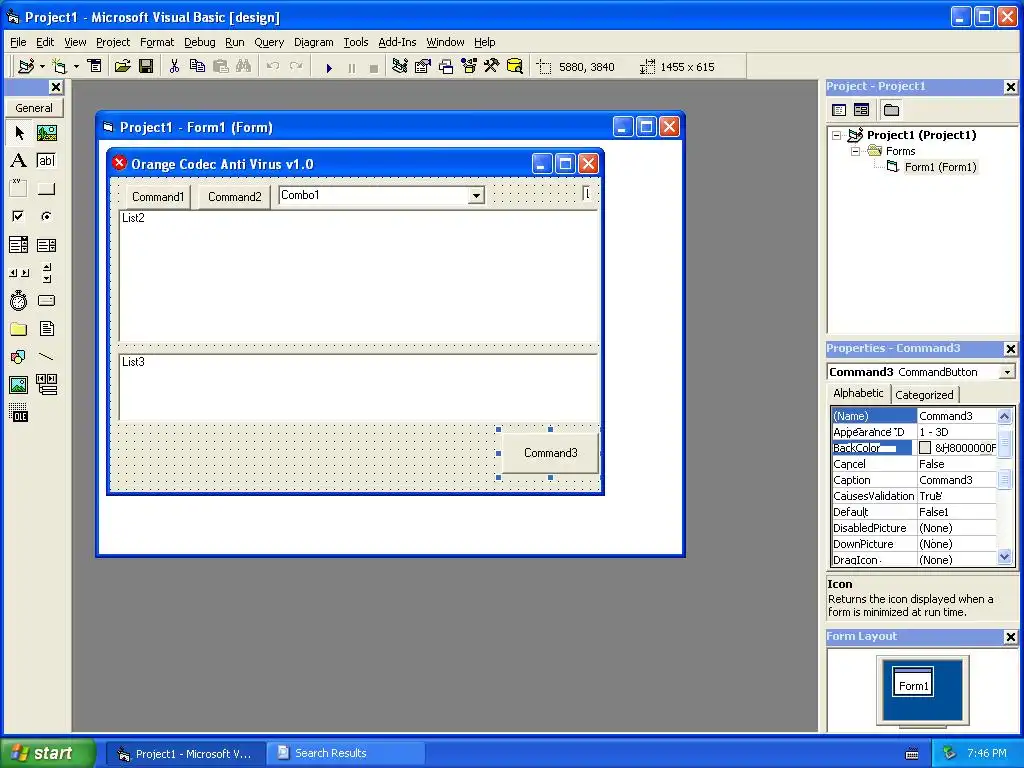The image size is (1024, 768).
Task: Select the DirListBox folder tool
Action: click(19, 329)
